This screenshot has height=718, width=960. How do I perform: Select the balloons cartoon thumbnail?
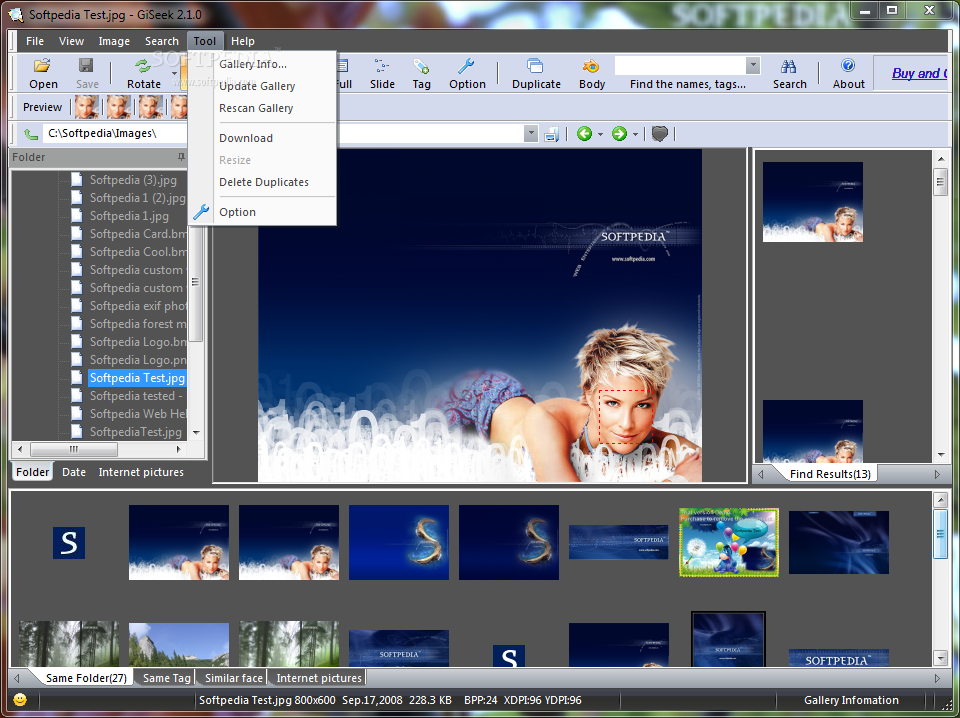point(729,542)
